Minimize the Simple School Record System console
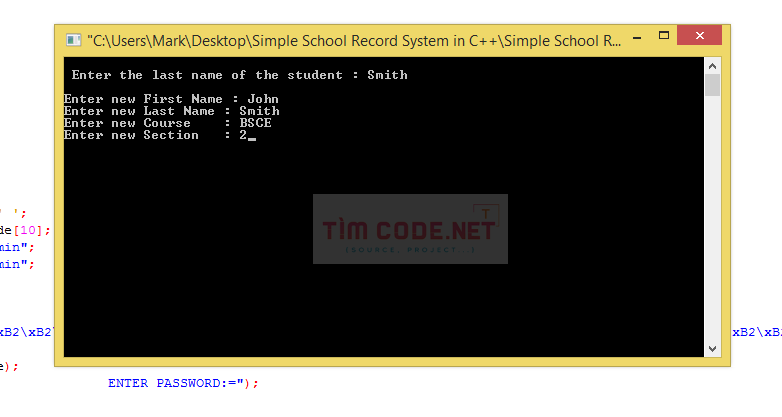The image size is (782, 417). coord(637,36)
